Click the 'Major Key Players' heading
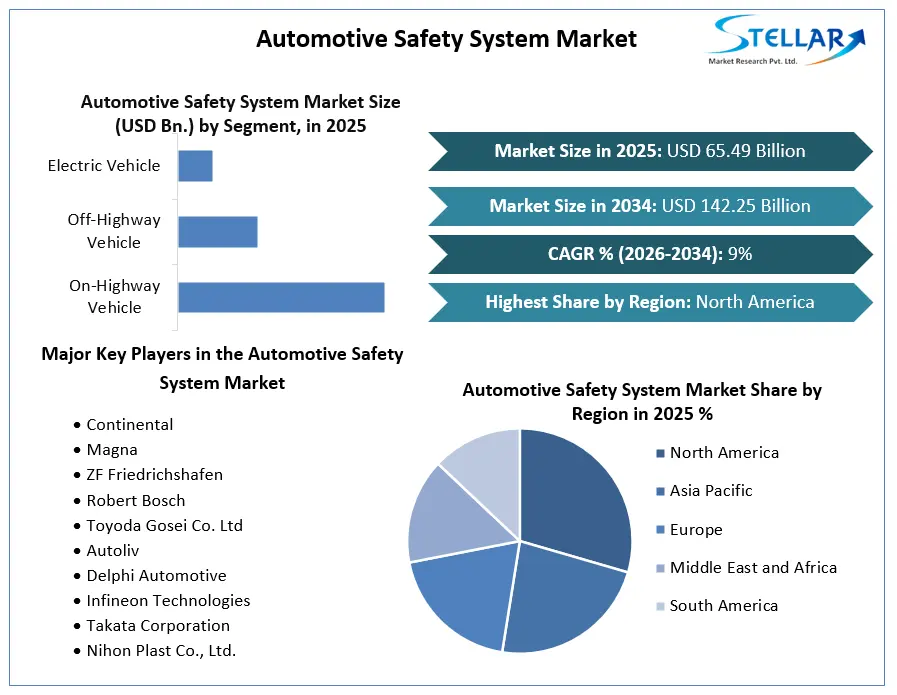Viewport: 897px width, 695px height. [x=222, y=368]
